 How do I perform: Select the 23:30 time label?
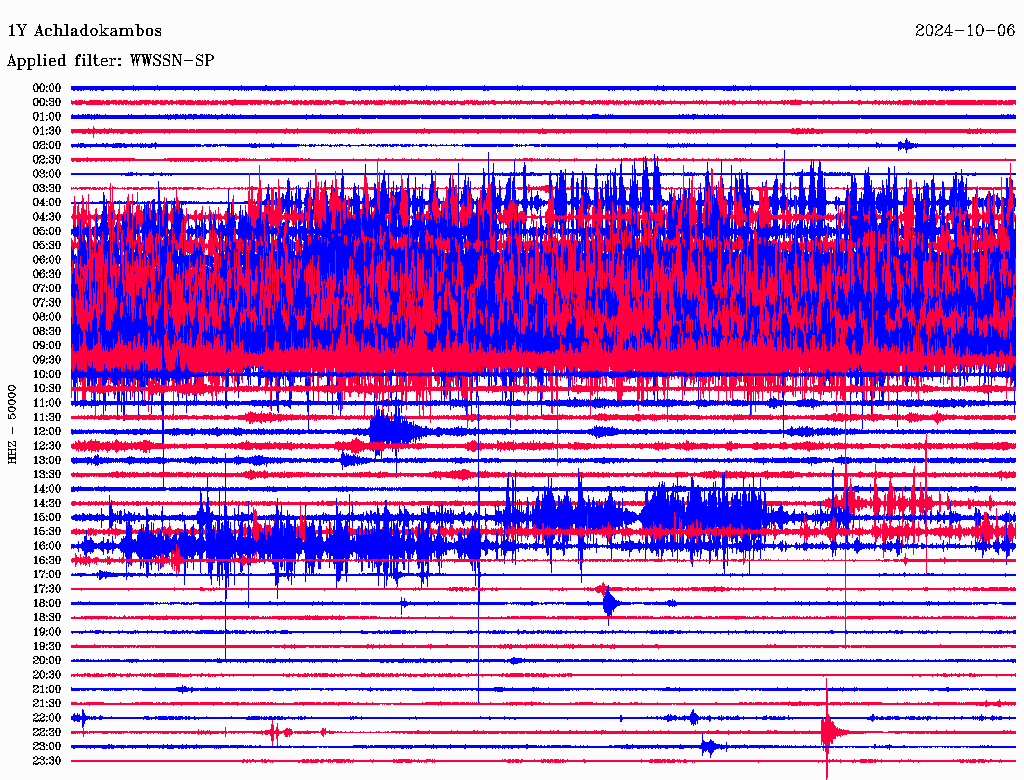tap(47, 761)
